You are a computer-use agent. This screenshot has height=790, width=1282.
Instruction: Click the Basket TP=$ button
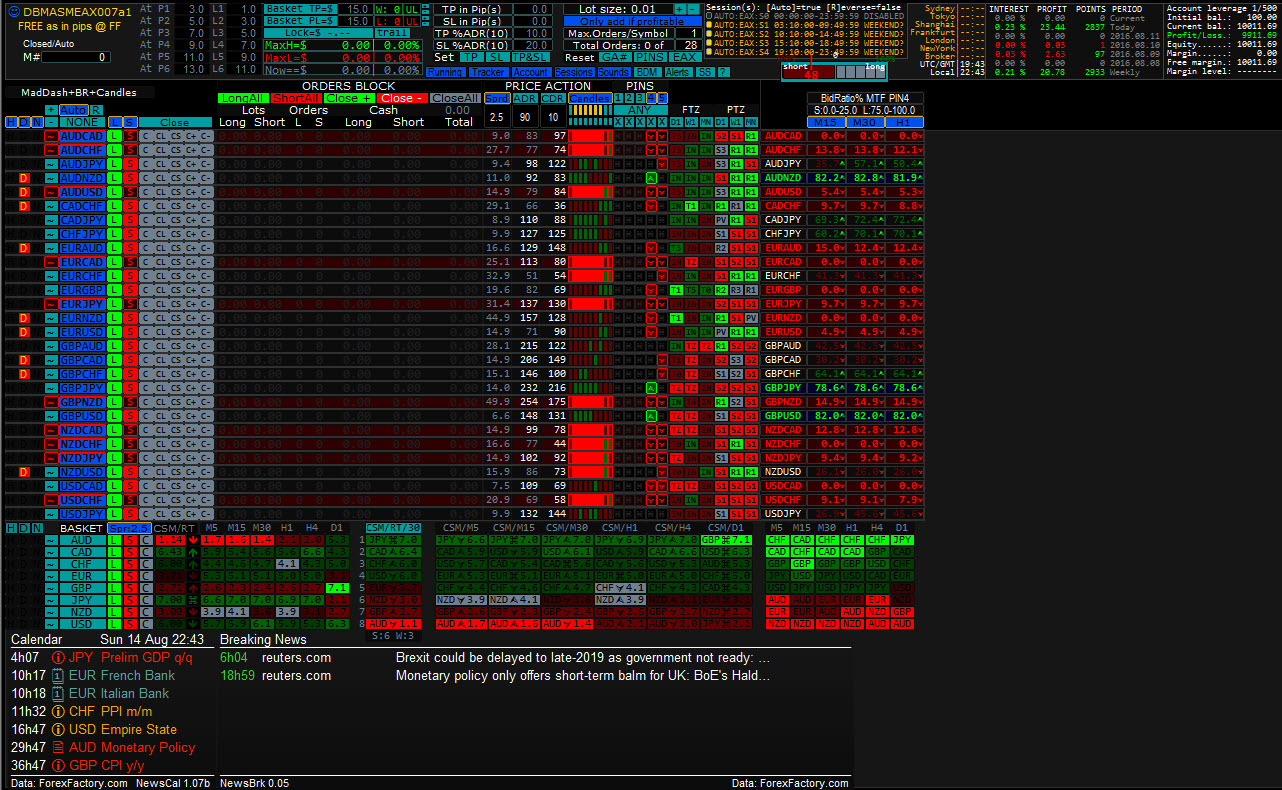[300, 8]
